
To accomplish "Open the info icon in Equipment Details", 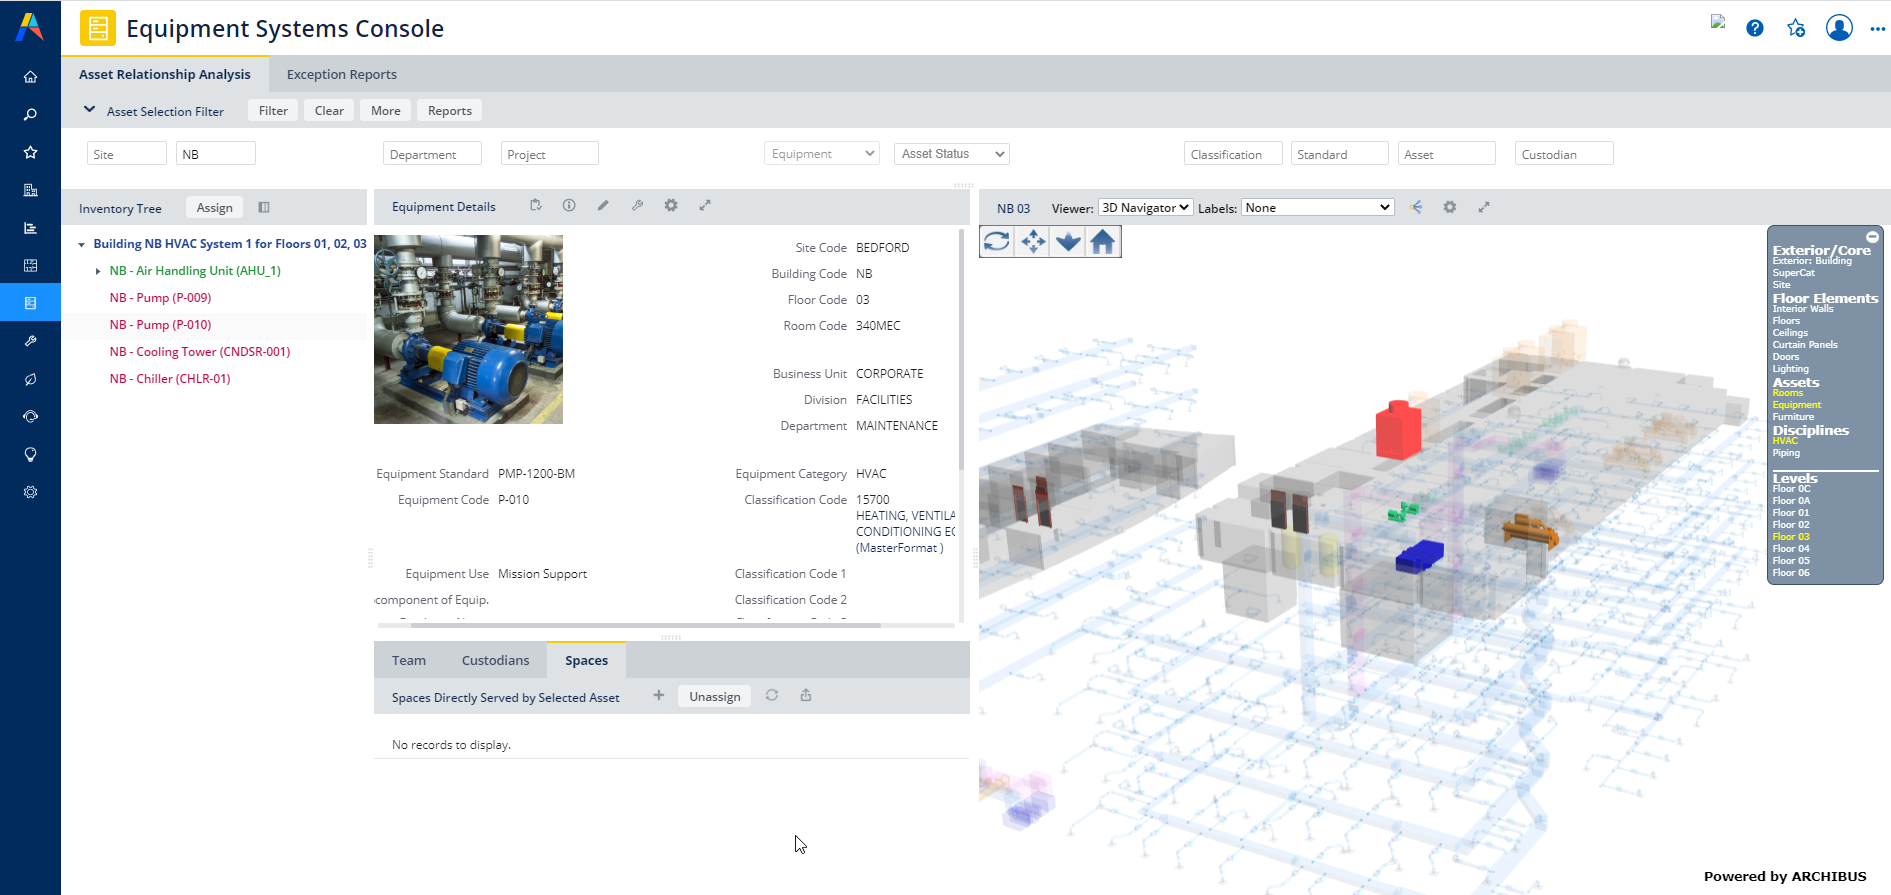I will click(569, 206).
